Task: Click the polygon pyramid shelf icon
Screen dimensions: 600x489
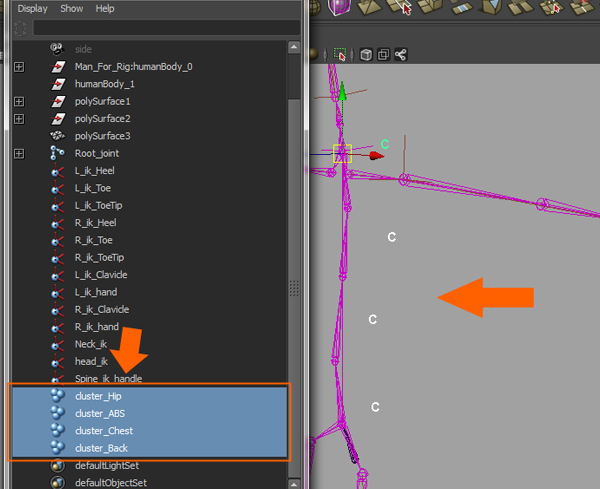Action: click(x=369, y=7)
